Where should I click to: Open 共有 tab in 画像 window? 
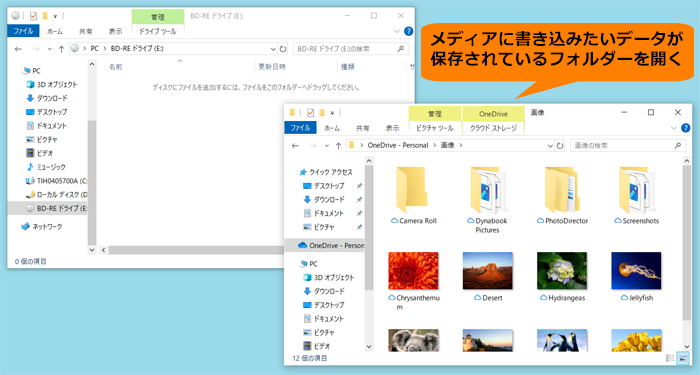tap(362, 128)
